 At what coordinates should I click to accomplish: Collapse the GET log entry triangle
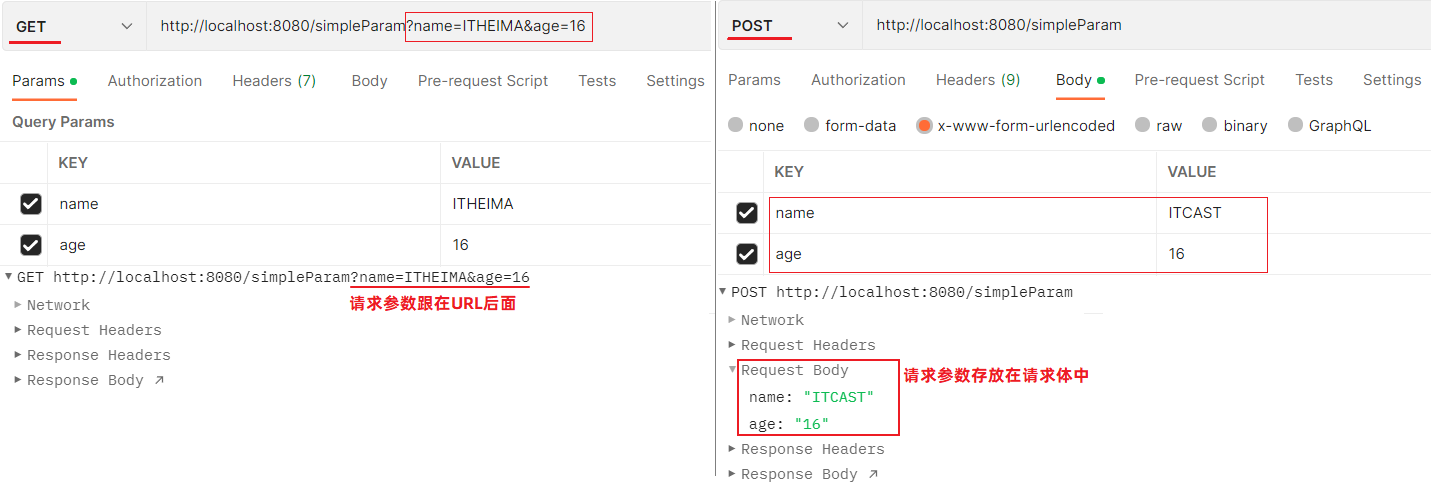pyautogui.click(x=9, y=277)
